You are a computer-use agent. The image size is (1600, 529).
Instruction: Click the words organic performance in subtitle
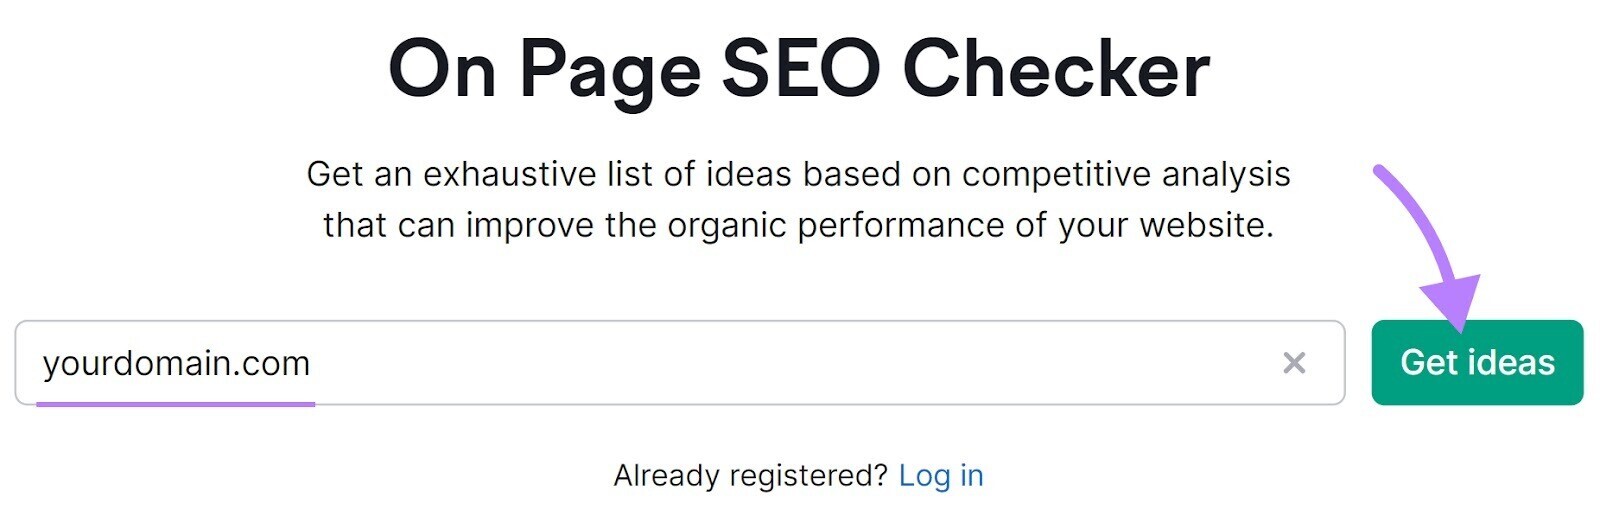click(836, 226)
